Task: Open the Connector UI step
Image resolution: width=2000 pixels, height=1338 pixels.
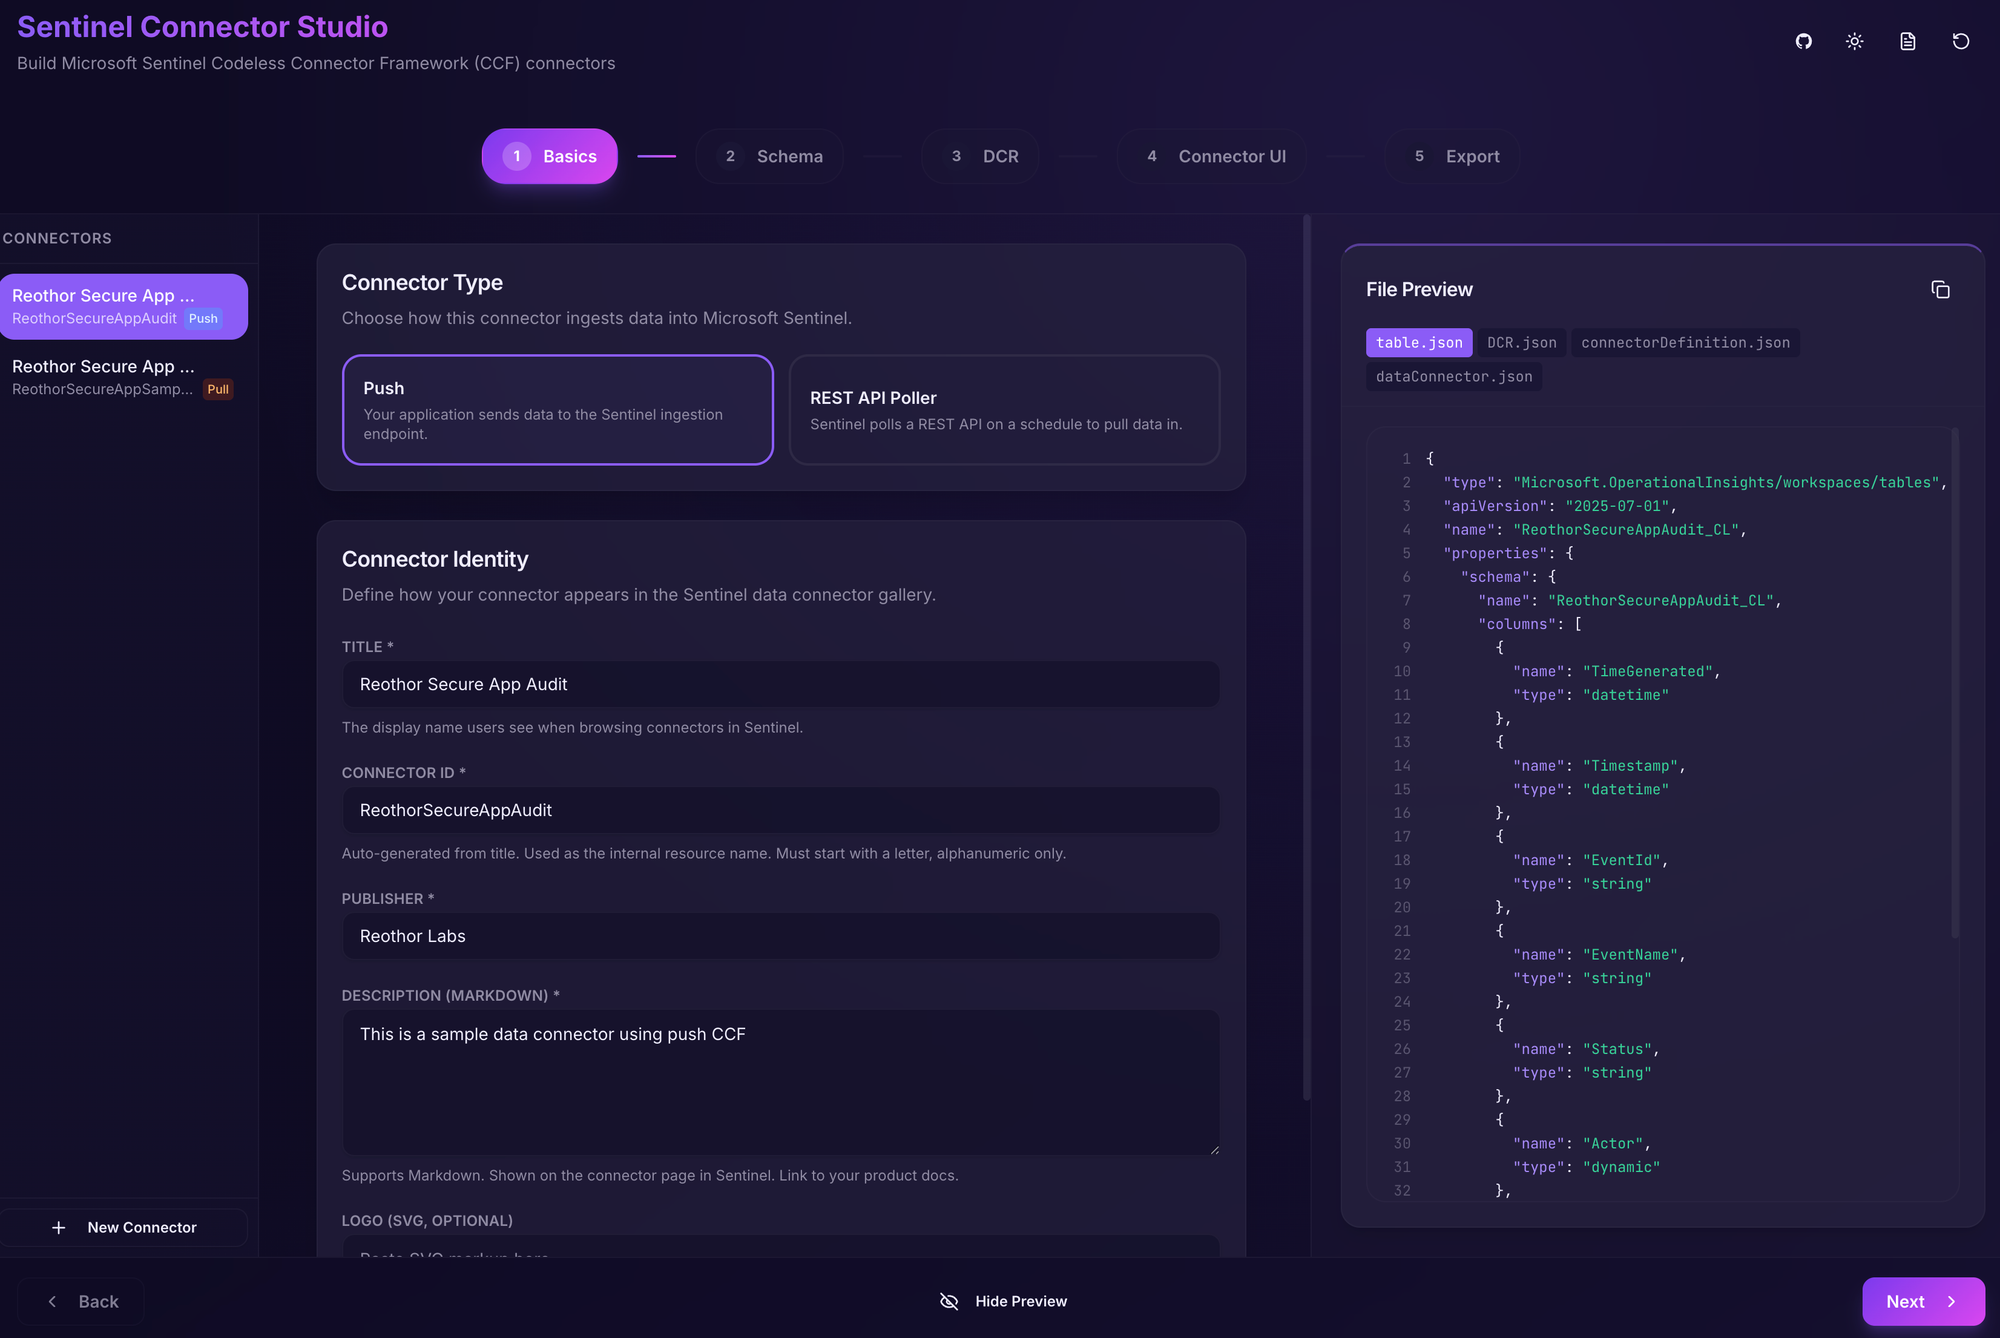Action: [1212, 156]
